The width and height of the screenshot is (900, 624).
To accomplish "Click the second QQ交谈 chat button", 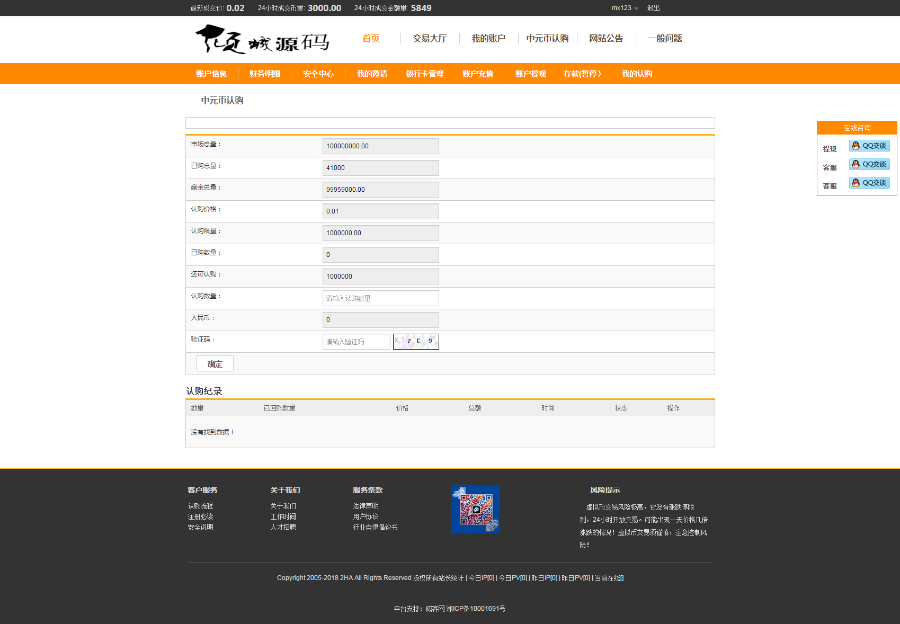I will [869, 164].
